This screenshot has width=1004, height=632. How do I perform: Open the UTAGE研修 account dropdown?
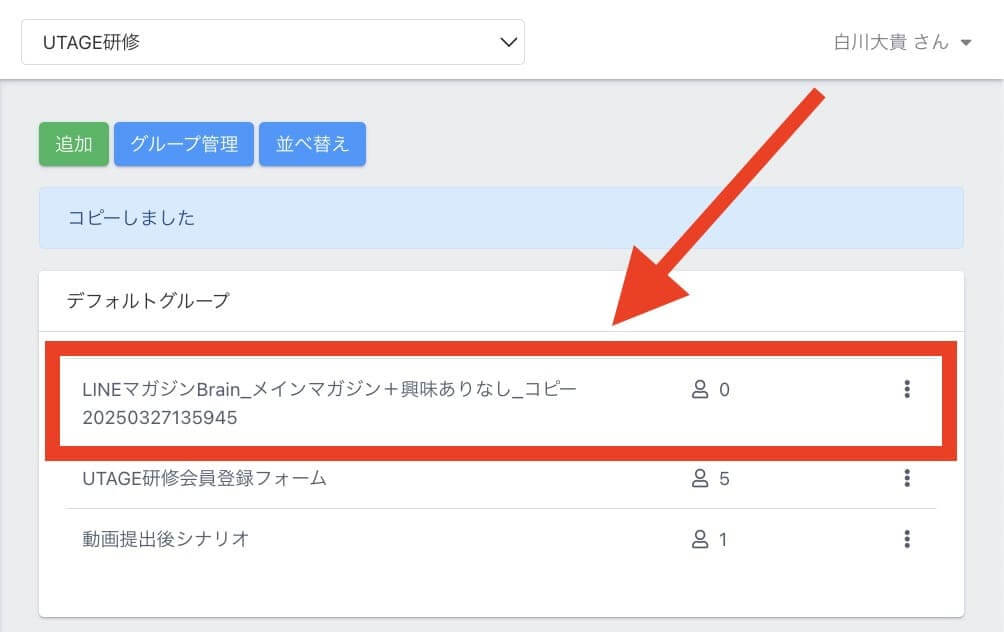point(273,42)
